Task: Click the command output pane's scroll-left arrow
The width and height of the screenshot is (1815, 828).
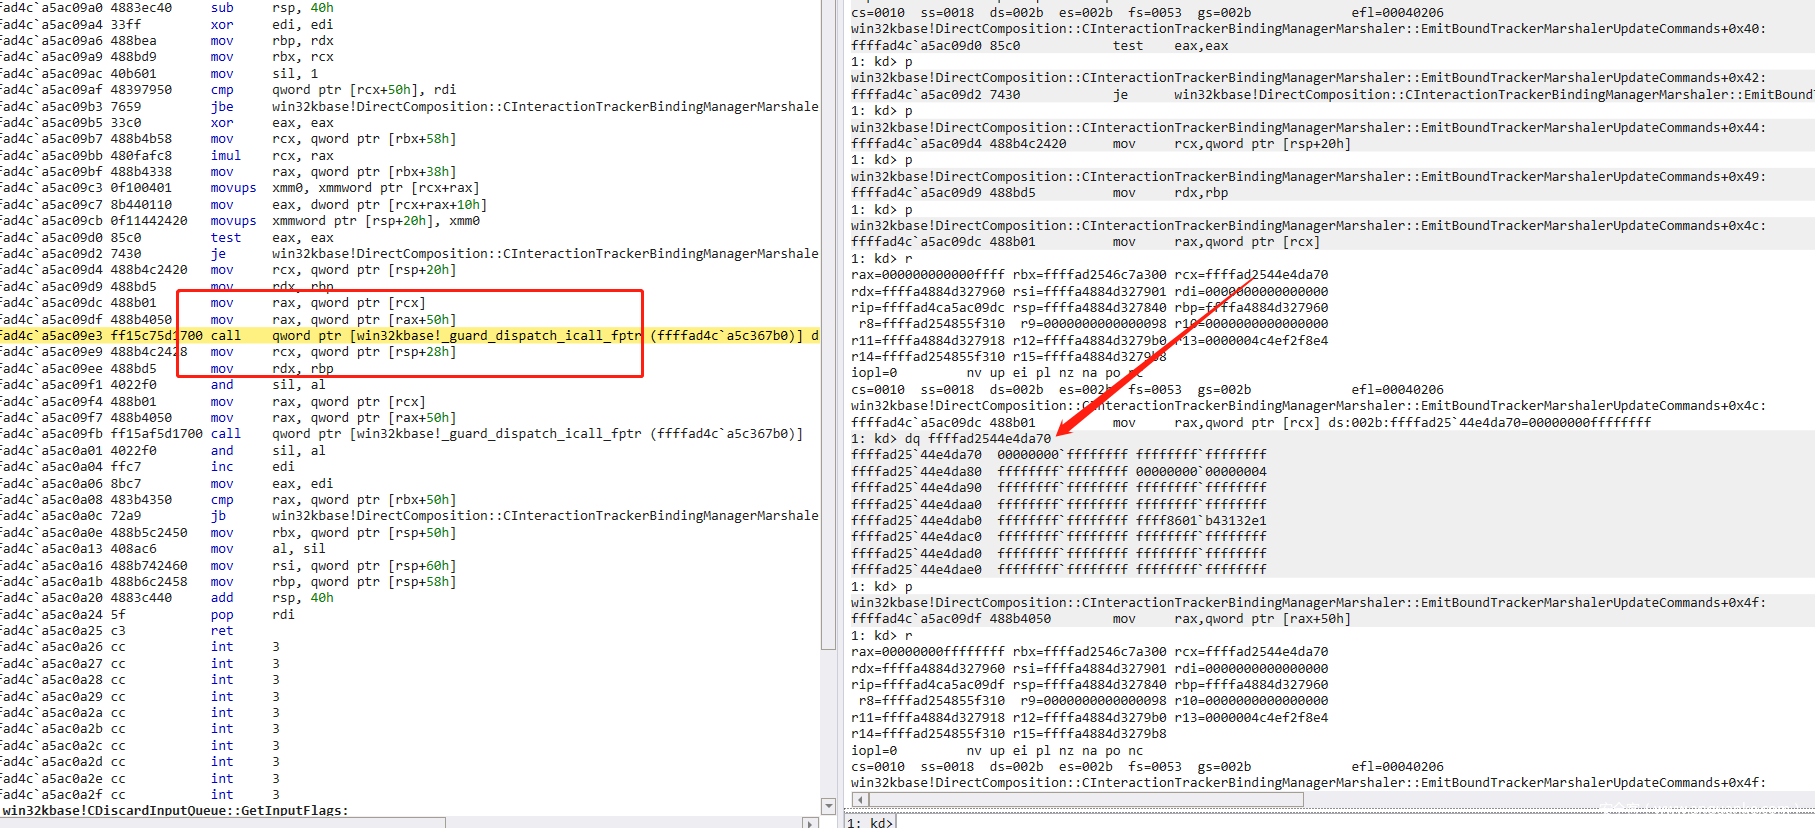Action: click(x=860, y=800)
